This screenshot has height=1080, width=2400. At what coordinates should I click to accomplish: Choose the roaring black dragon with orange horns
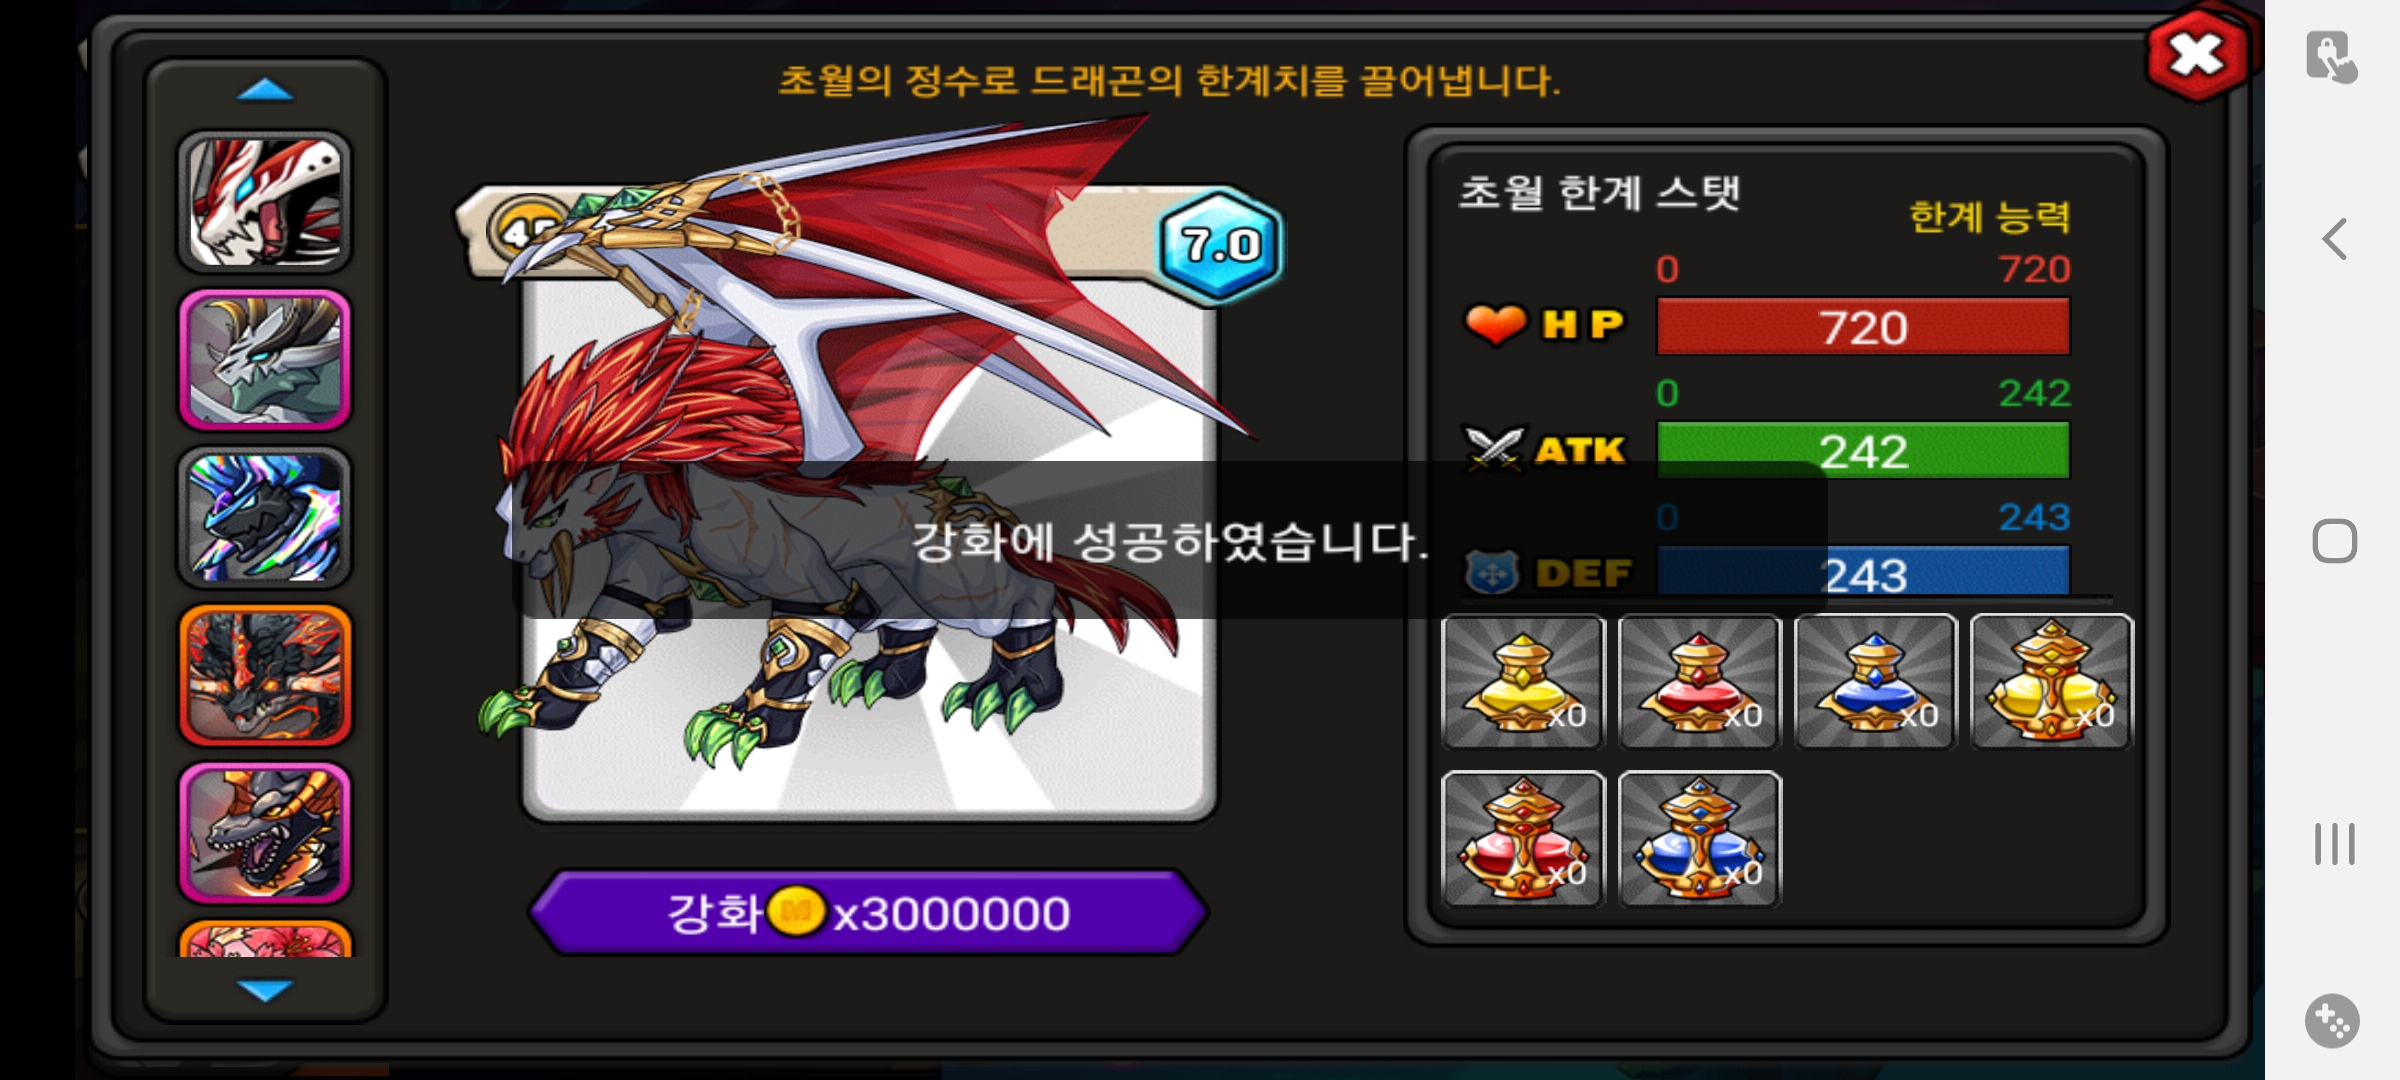[265, 834]
